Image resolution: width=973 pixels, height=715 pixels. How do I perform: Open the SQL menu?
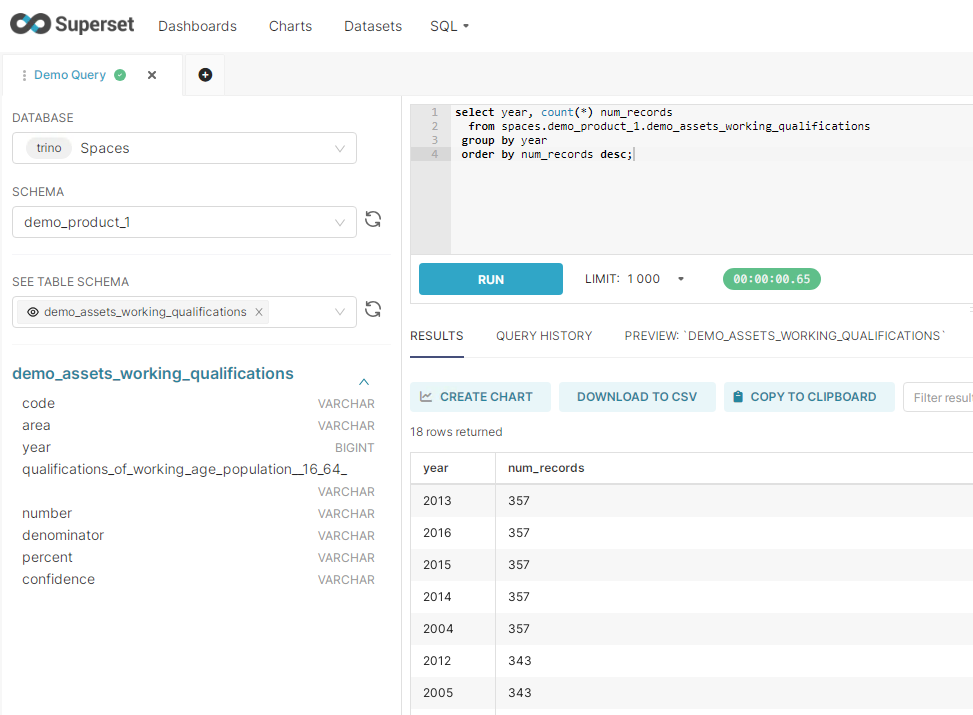pos(449,26)
